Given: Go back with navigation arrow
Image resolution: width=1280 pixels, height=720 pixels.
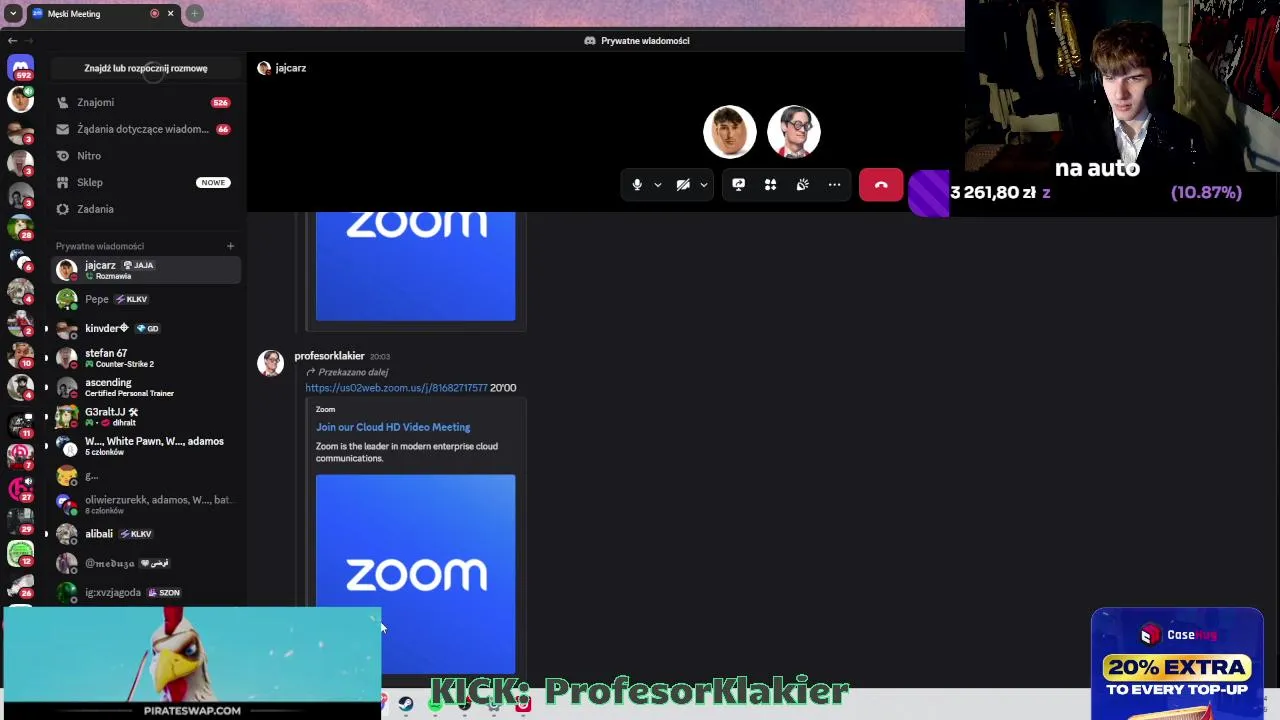Looking at the screenshot, I should pos(12,41).
